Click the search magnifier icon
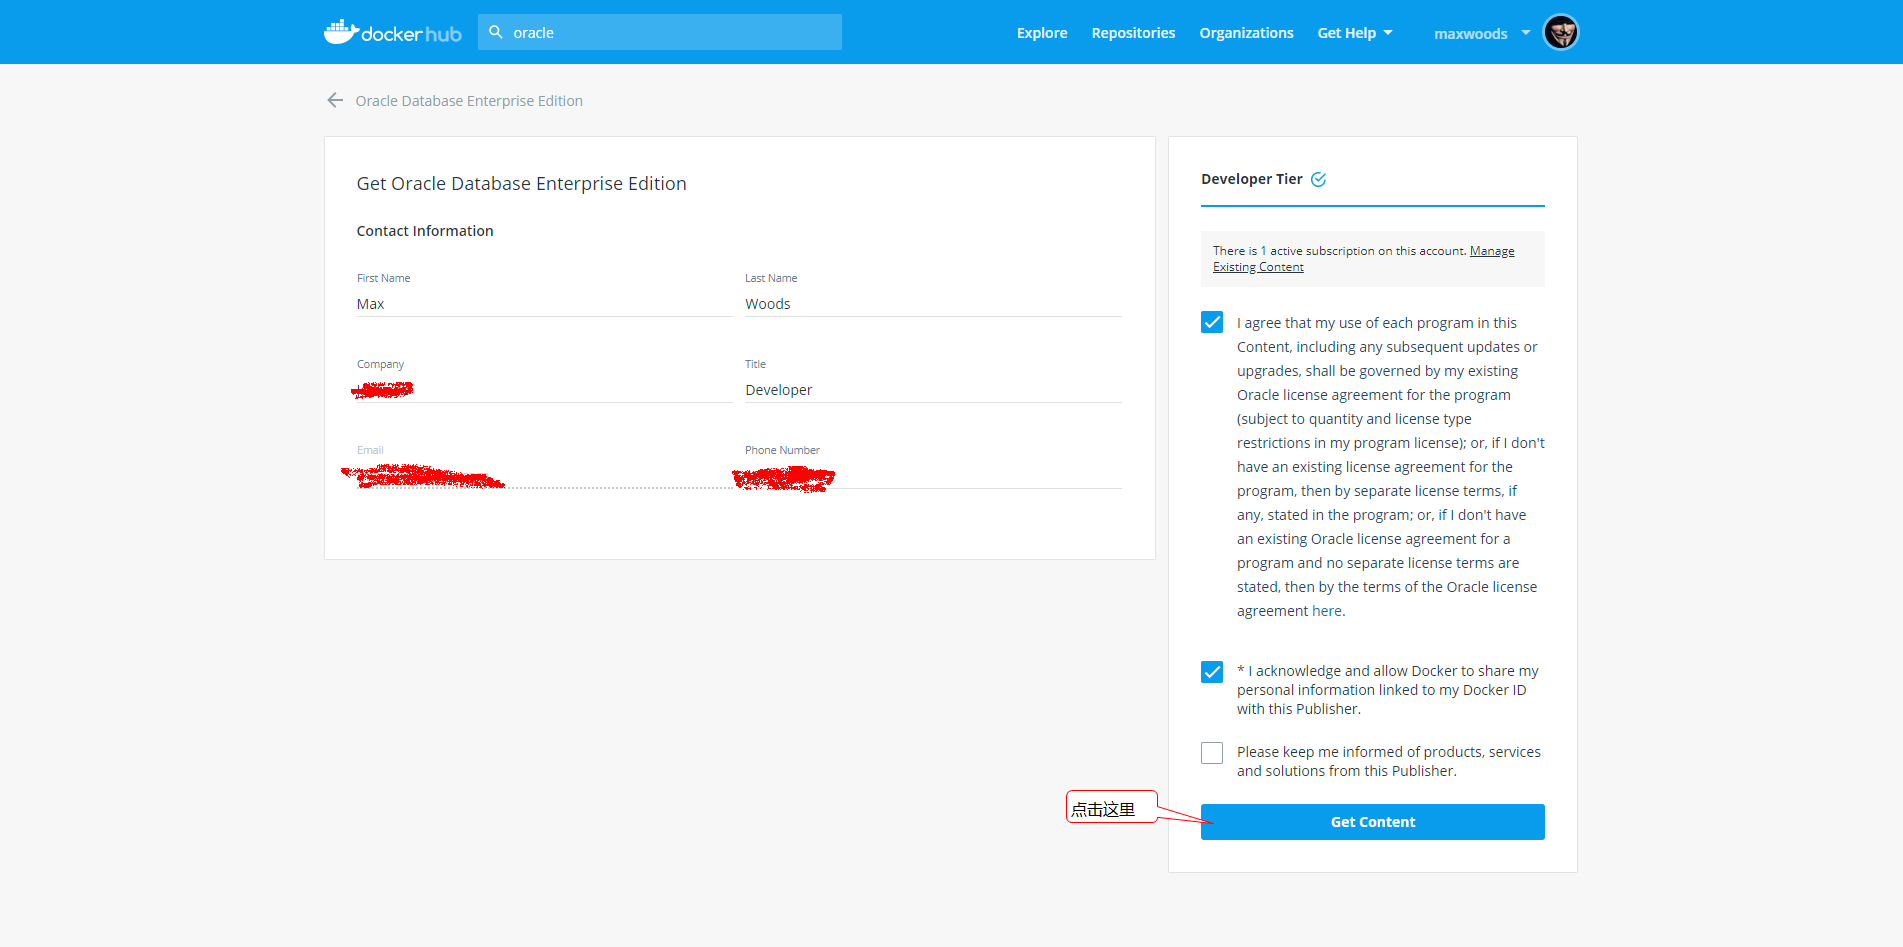This screenshot has width=1903, height=947. point(496,31)
